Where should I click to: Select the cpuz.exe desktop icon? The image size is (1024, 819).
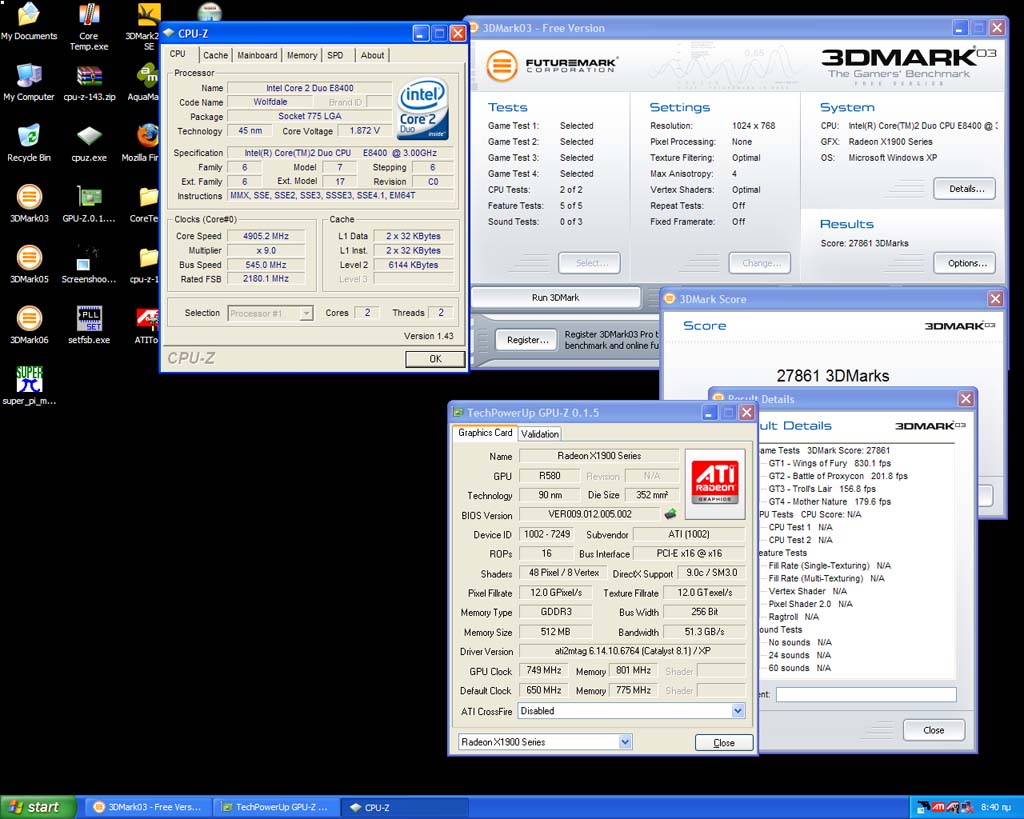click(89, 143)
